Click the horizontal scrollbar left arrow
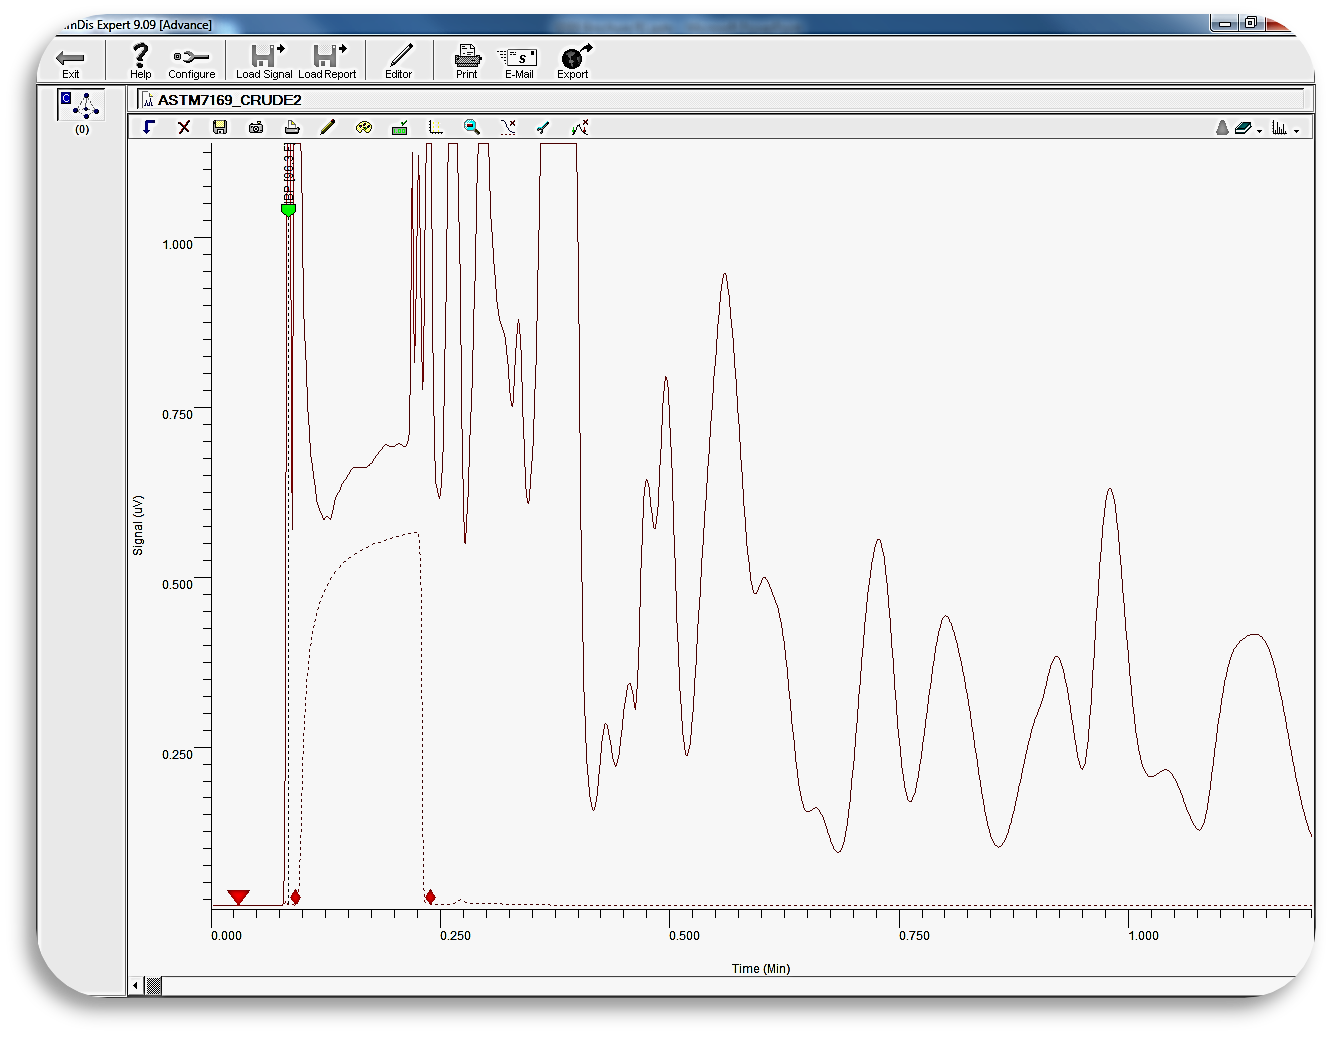Screen dimensions: 1334x1037 [x=136, y=986]
